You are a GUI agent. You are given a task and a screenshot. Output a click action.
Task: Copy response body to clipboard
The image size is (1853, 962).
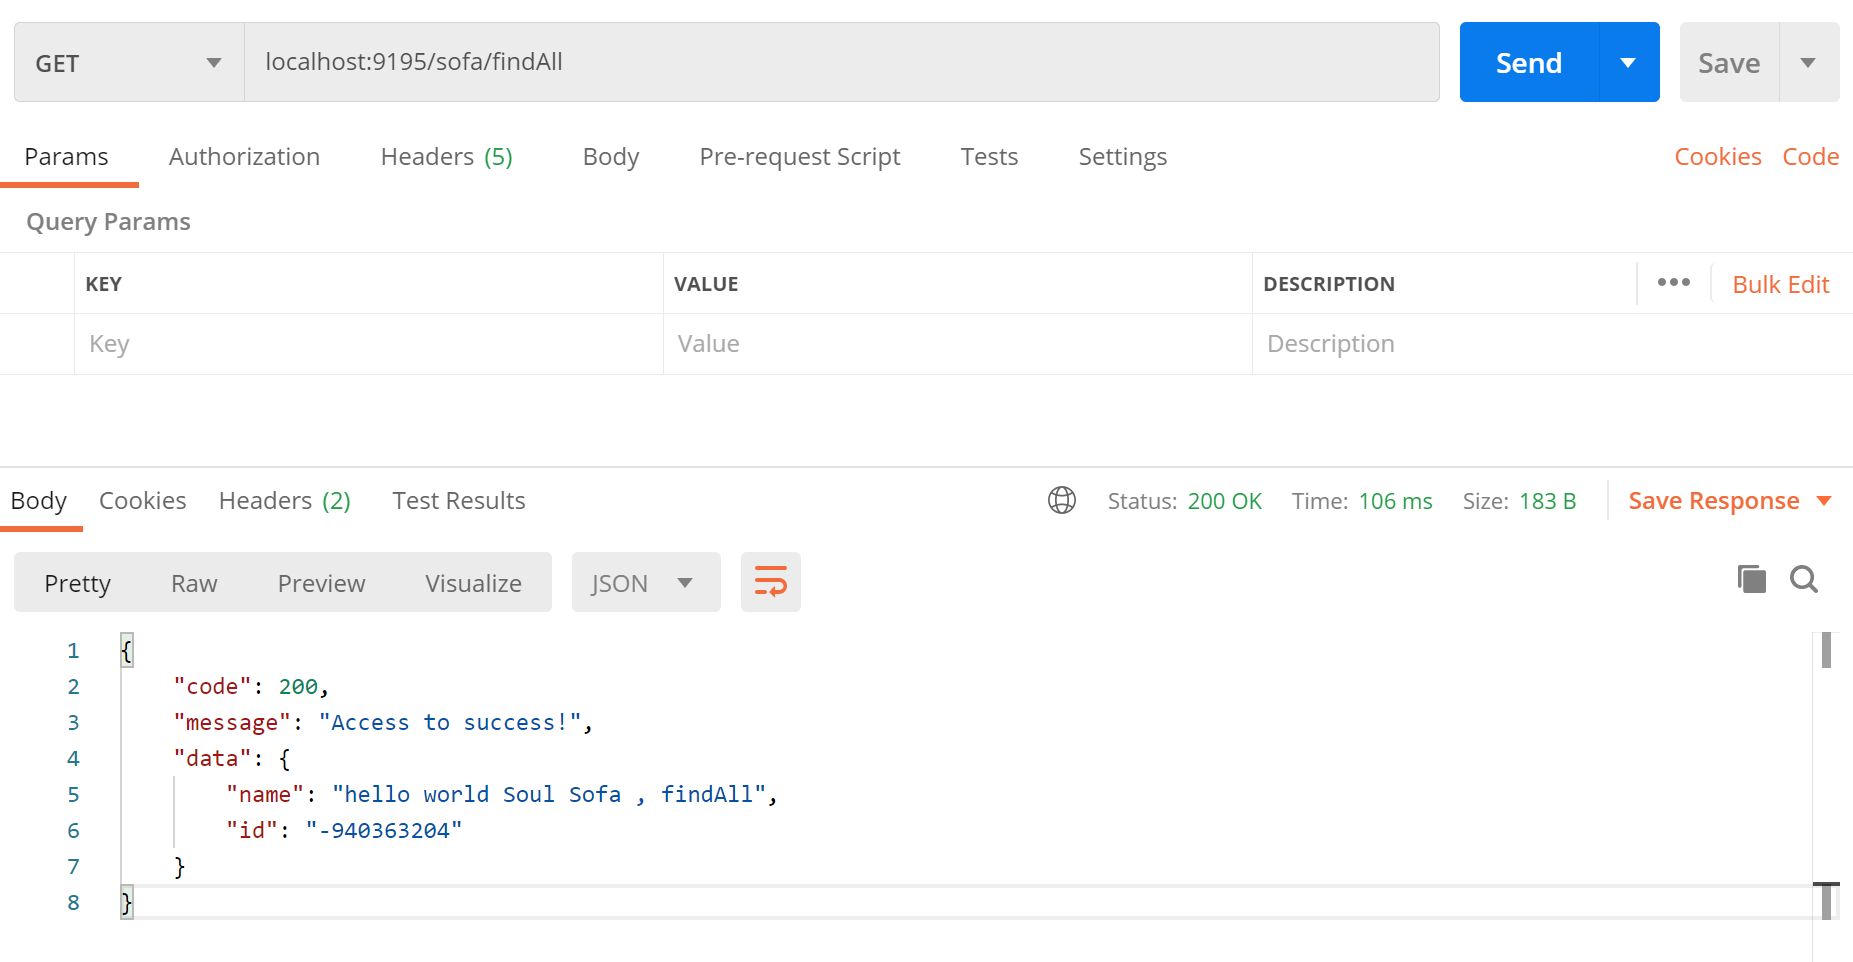(x=1751, y=580)
